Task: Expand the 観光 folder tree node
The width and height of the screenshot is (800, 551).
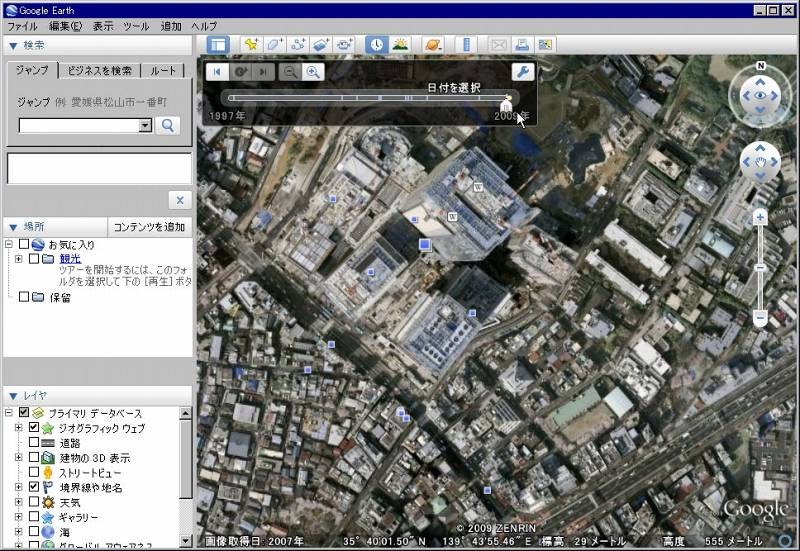Action: (19, 259)
